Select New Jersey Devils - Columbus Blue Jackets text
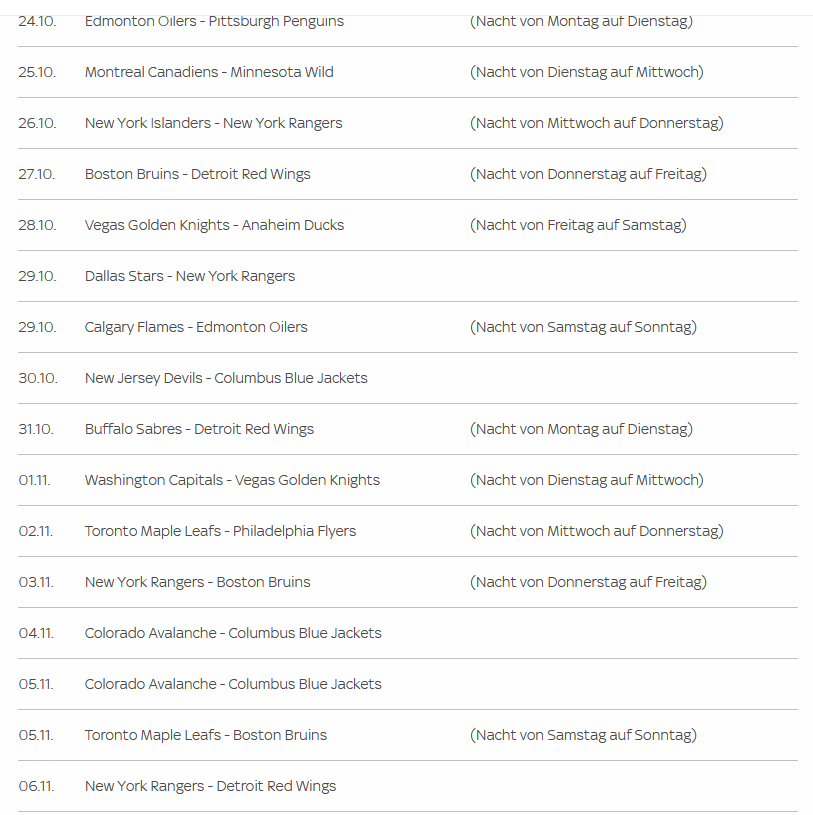Viewport: 813px width, 815px height. click(x=226, y=378)
